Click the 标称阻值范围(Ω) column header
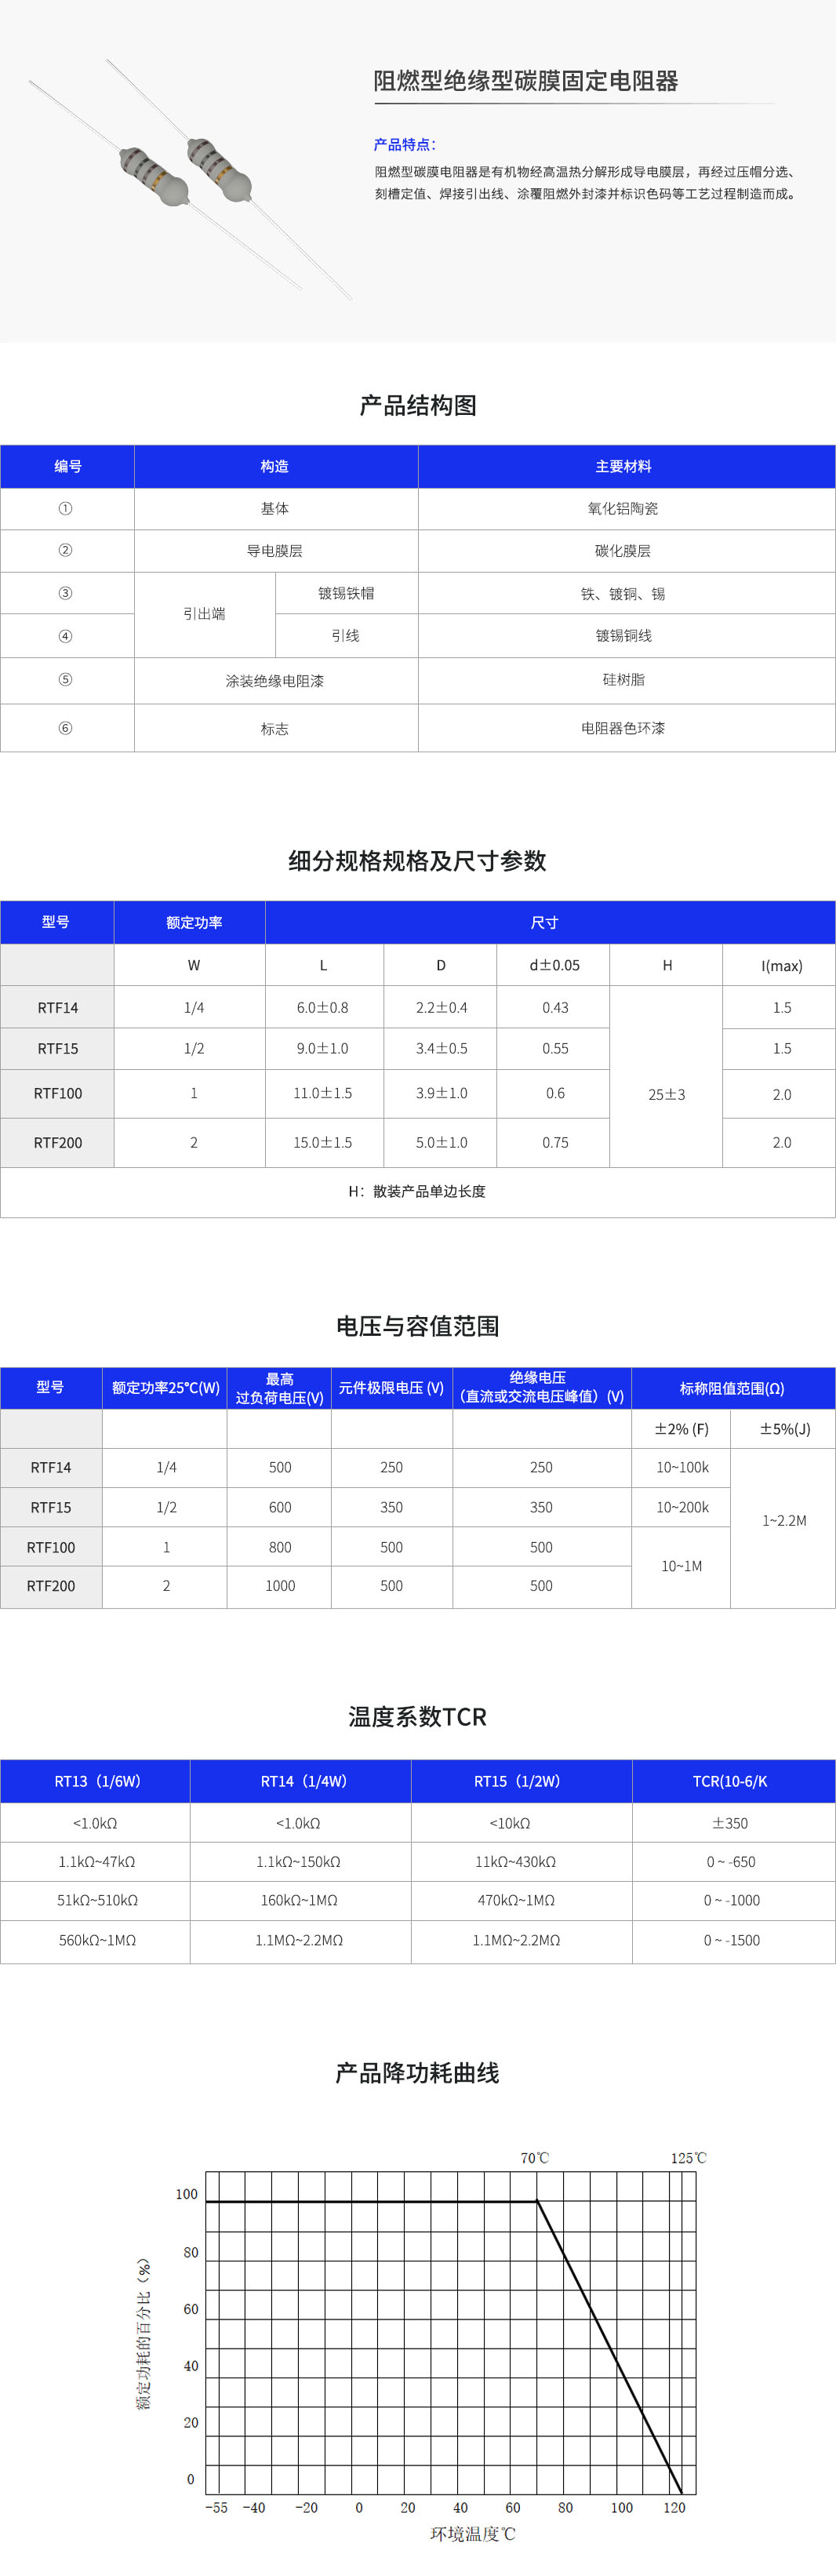Screen dimensions: 836x2576 (732, 1388)
